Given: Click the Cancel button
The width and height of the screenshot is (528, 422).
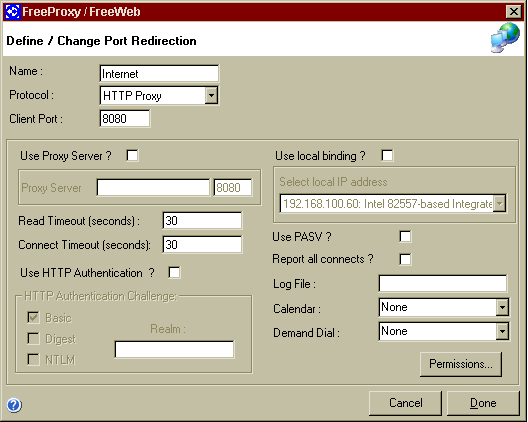Looking at the screenshot, I should (405, 403).
